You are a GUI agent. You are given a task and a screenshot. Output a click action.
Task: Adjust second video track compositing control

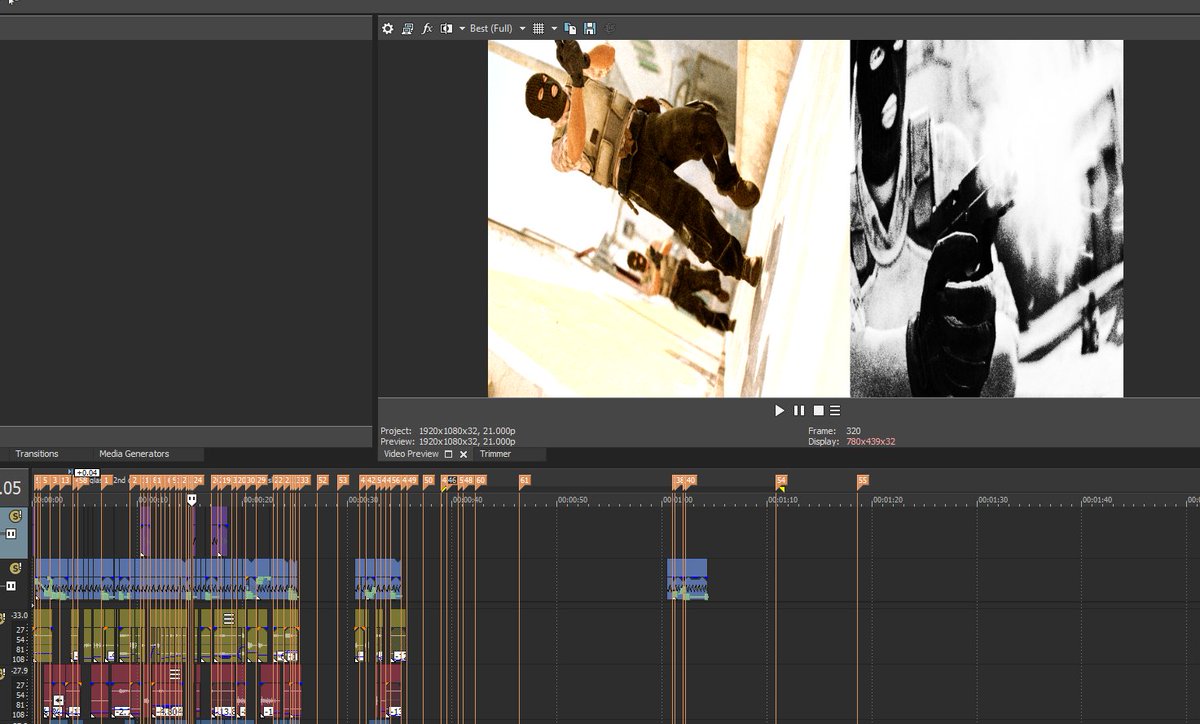click(12, 585)
